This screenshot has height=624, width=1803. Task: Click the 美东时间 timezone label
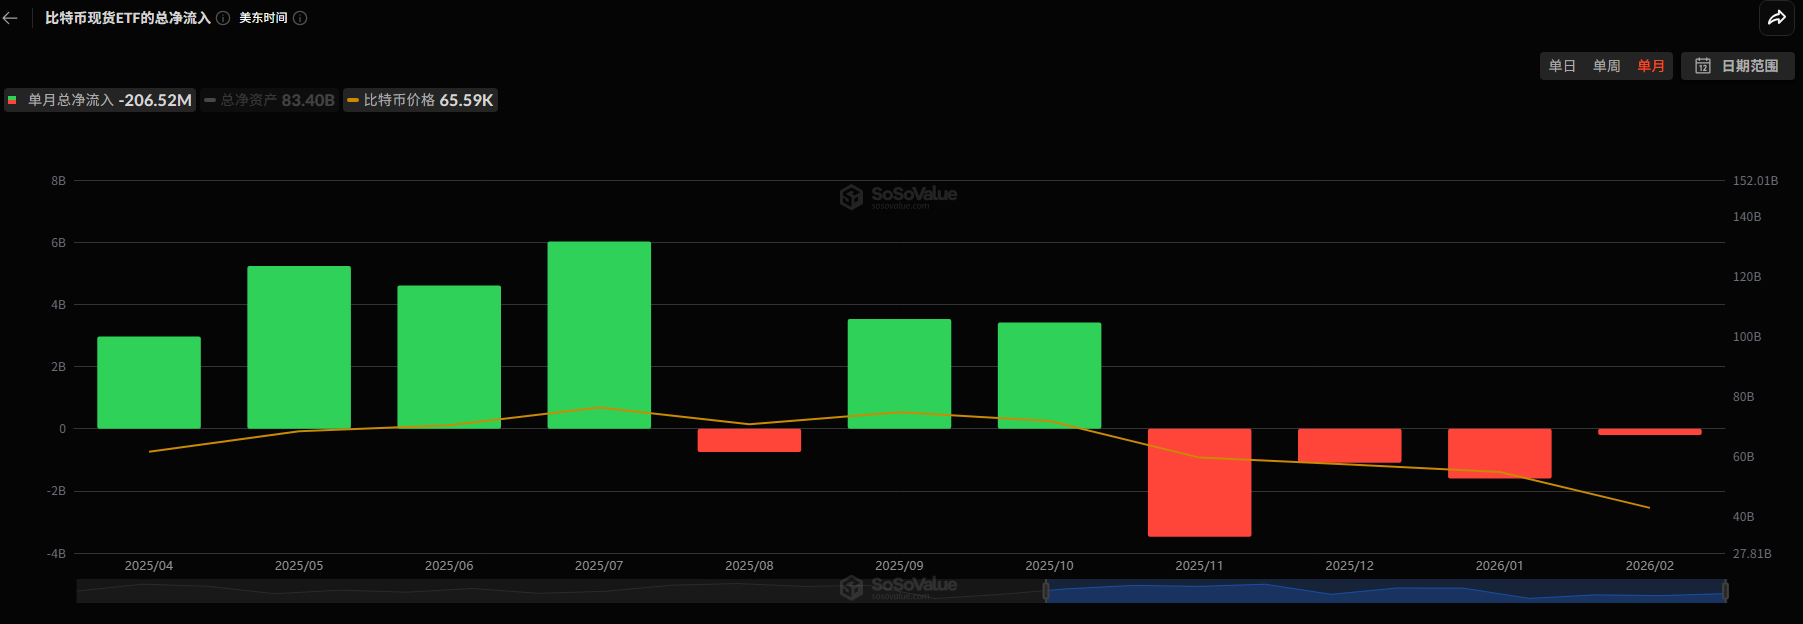[x=263, y=18]
